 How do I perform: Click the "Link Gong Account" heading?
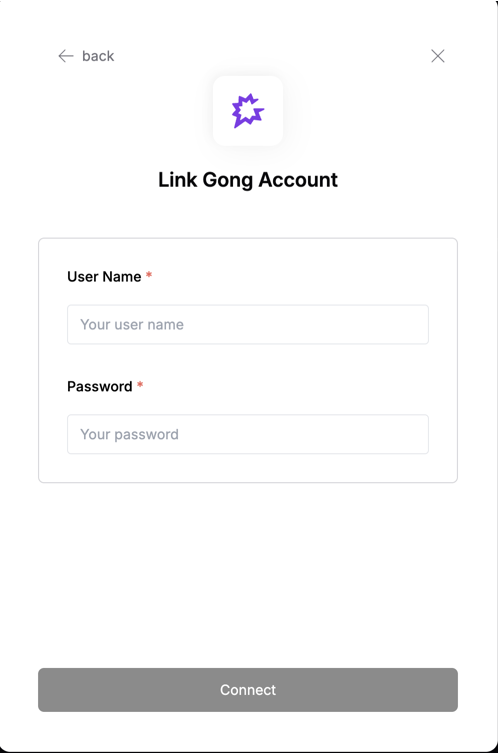(248, 180)
